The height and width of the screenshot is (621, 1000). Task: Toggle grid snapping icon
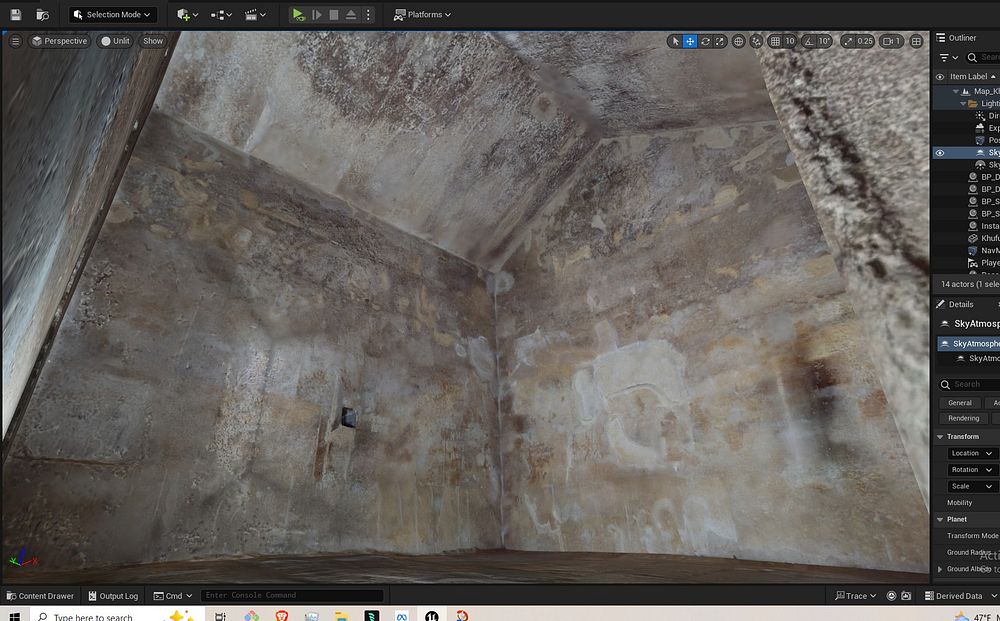point(775,41)
